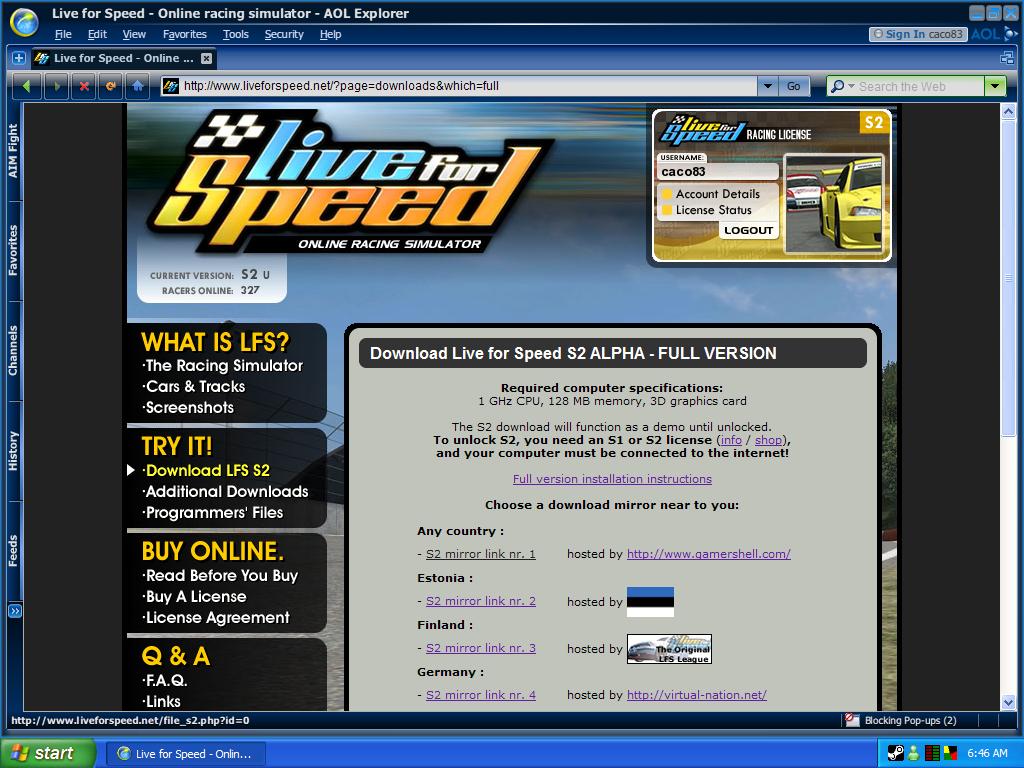This screenshot has width=1024, height=768.
Task: Open Additional Downloads page
Action: [x=226, y=492]
